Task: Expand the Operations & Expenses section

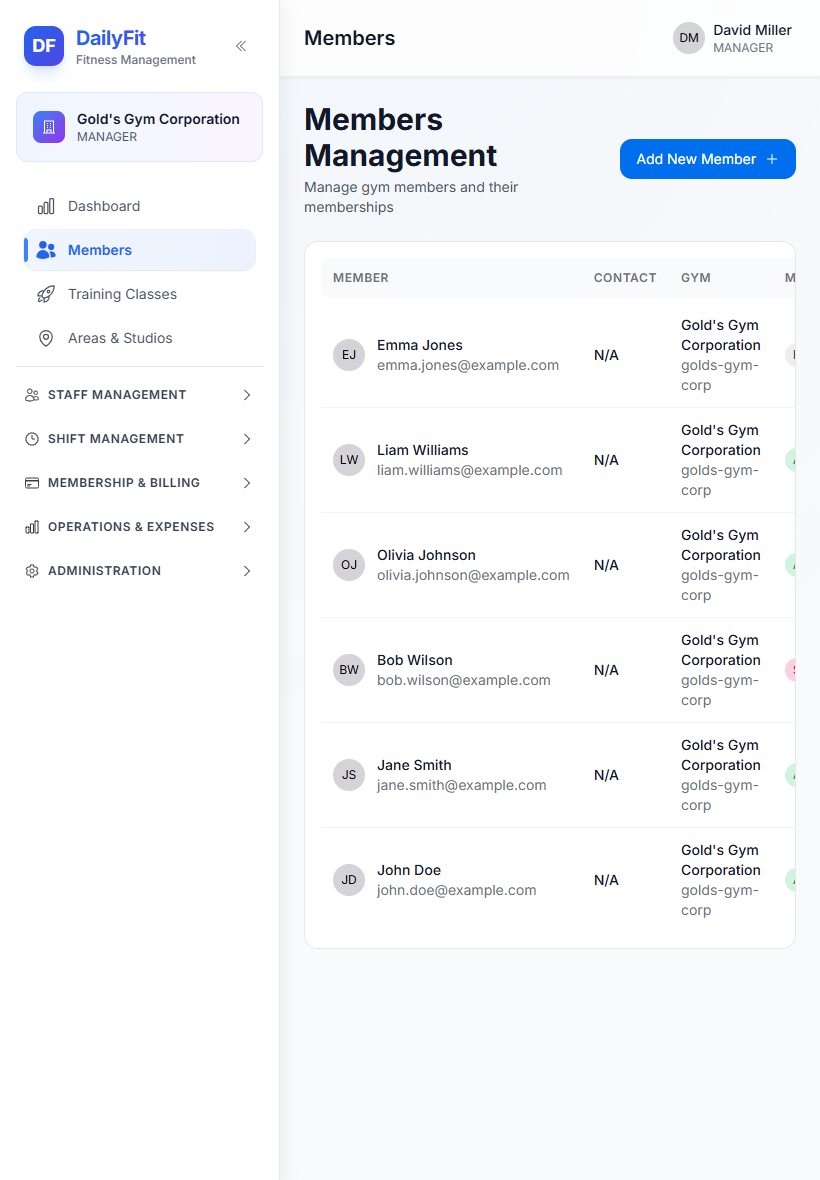Action: (x=139, y=527)
